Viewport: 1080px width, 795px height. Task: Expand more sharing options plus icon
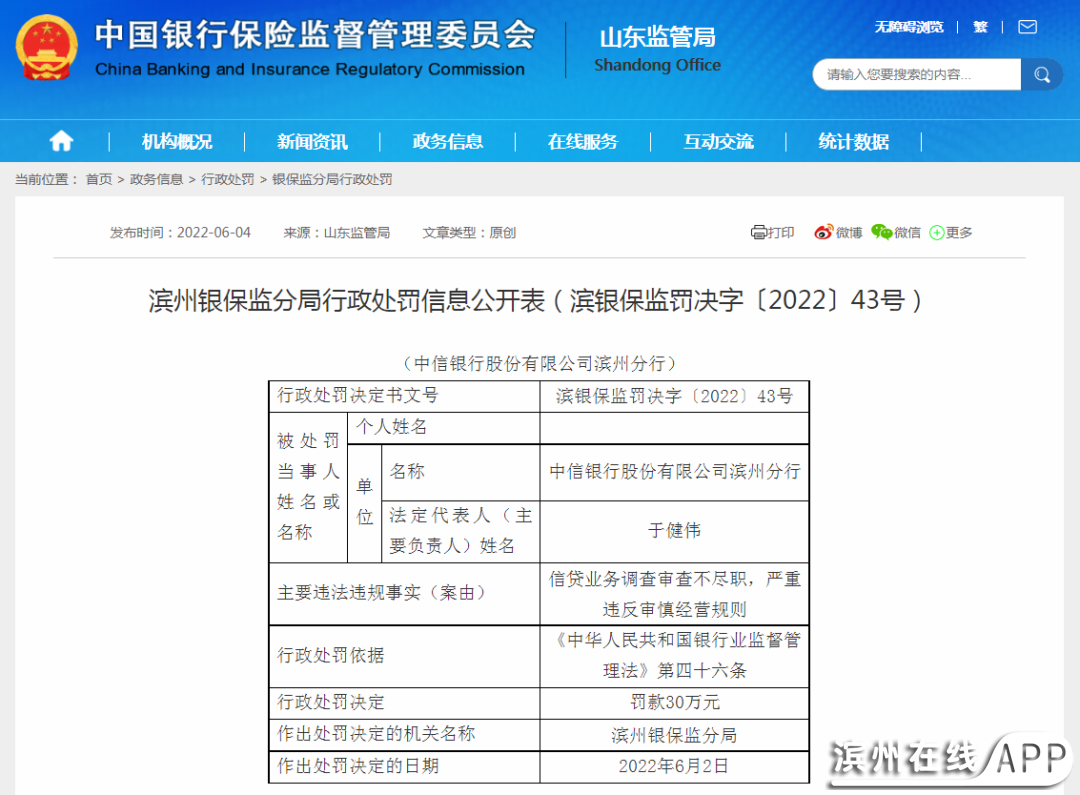click(937, 232)
